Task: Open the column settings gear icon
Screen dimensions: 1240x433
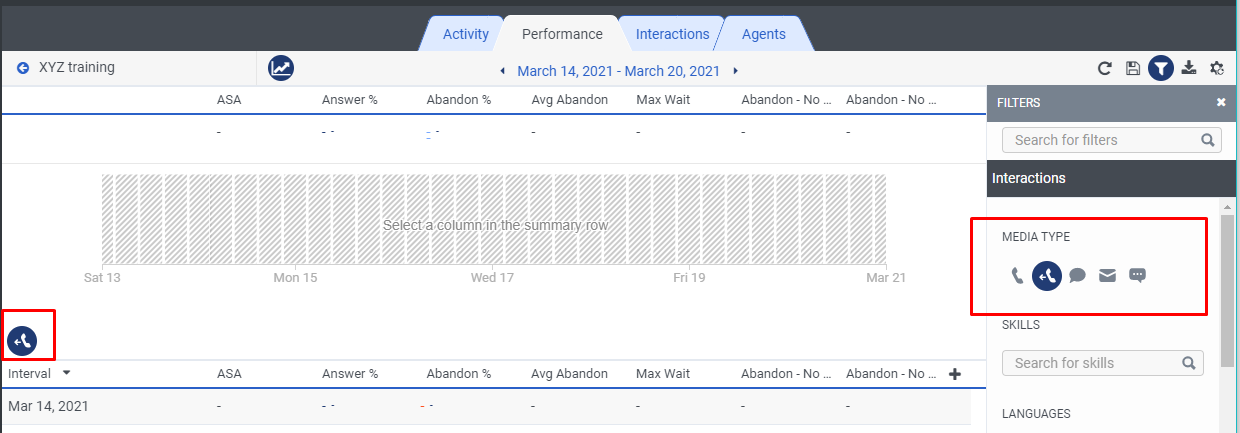Action: 1217,69
